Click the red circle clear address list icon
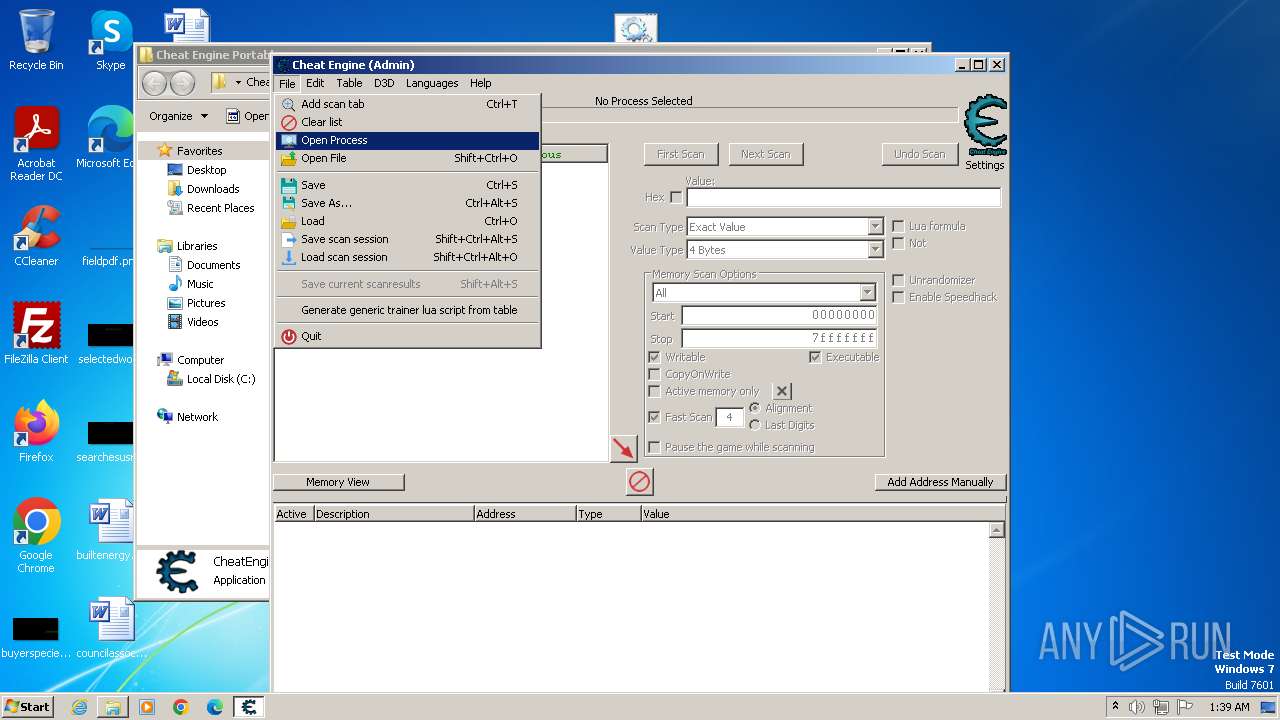Viewport: 1280px width, 720px height. click(639, 482)
